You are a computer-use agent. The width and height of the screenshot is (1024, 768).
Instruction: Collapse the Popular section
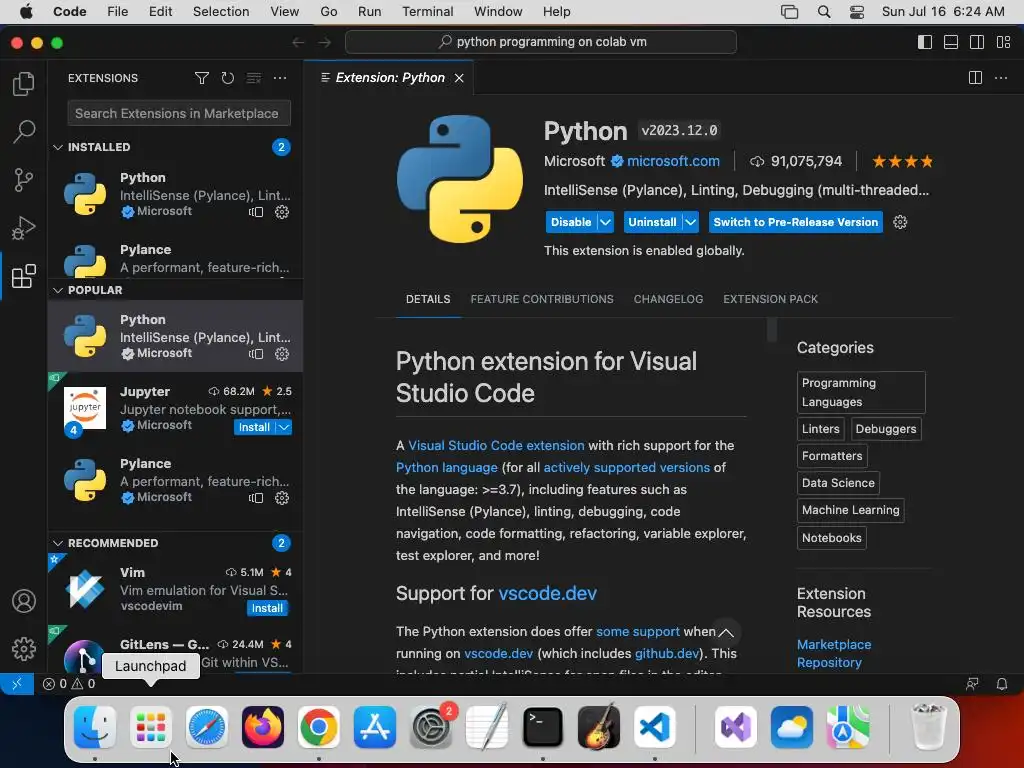[x=58, y=290]
